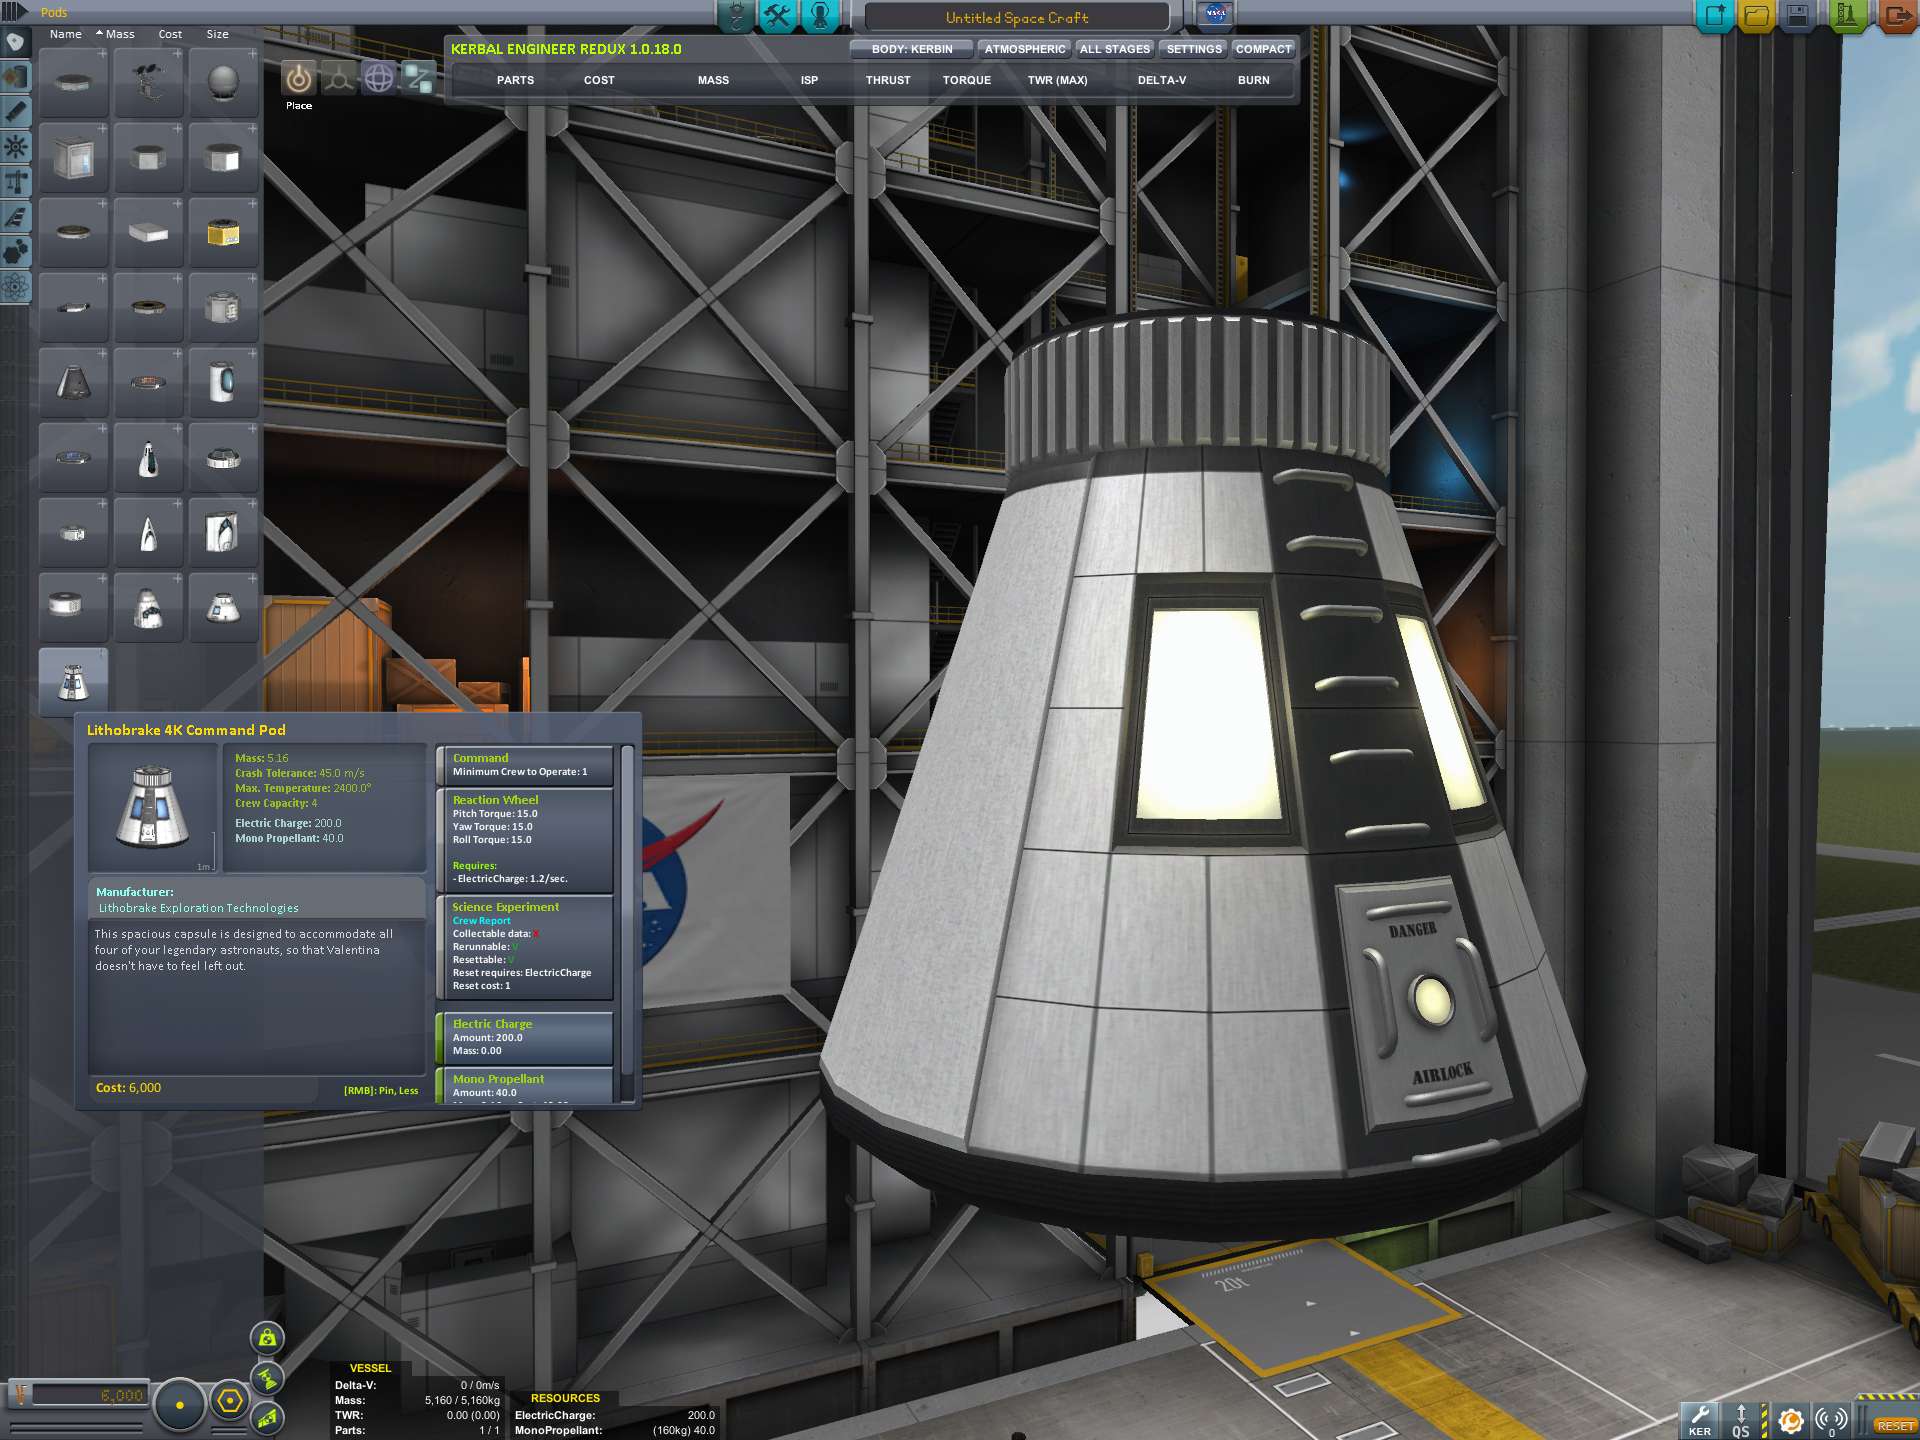Click the antenna signal toolbar icon
The width and height of the screenshot is (1920, 1440).
coord(1832,1420)
